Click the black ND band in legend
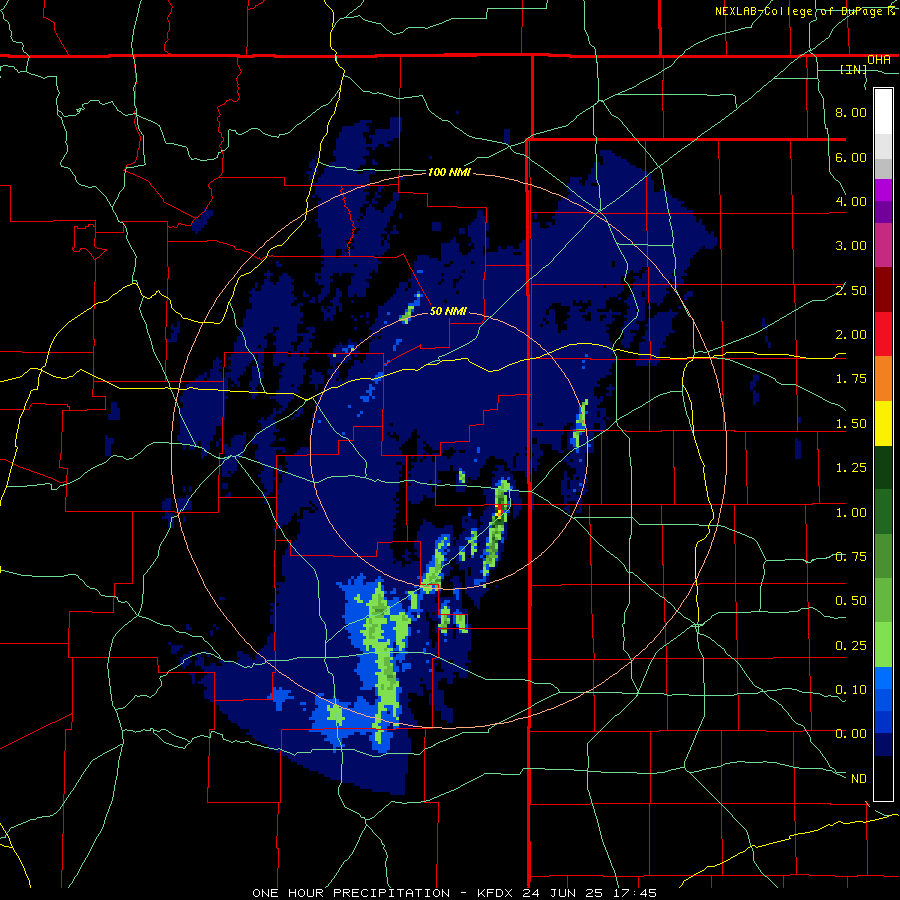Image resolution: width=900 pixels, height=900 pixels. tap(883, 778)
